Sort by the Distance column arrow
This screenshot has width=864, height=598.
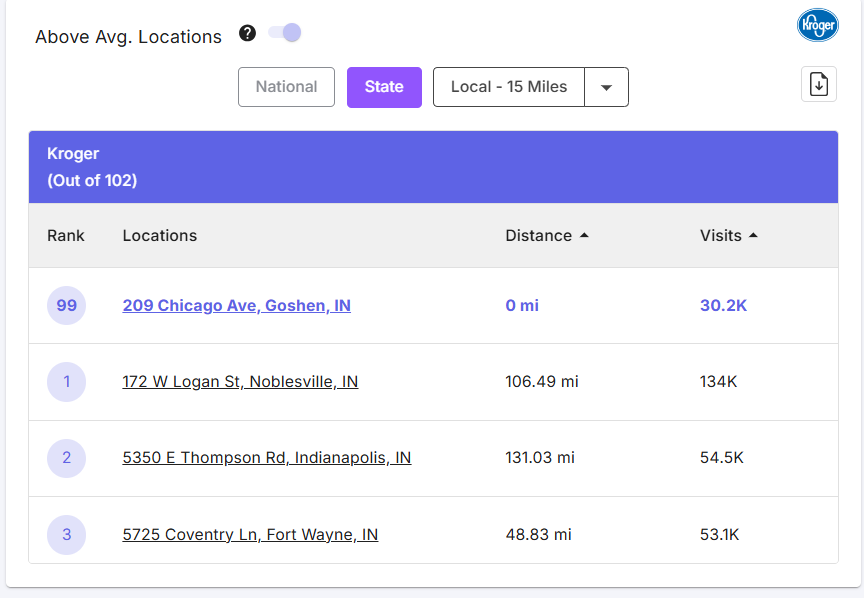[x=585, y=235]
